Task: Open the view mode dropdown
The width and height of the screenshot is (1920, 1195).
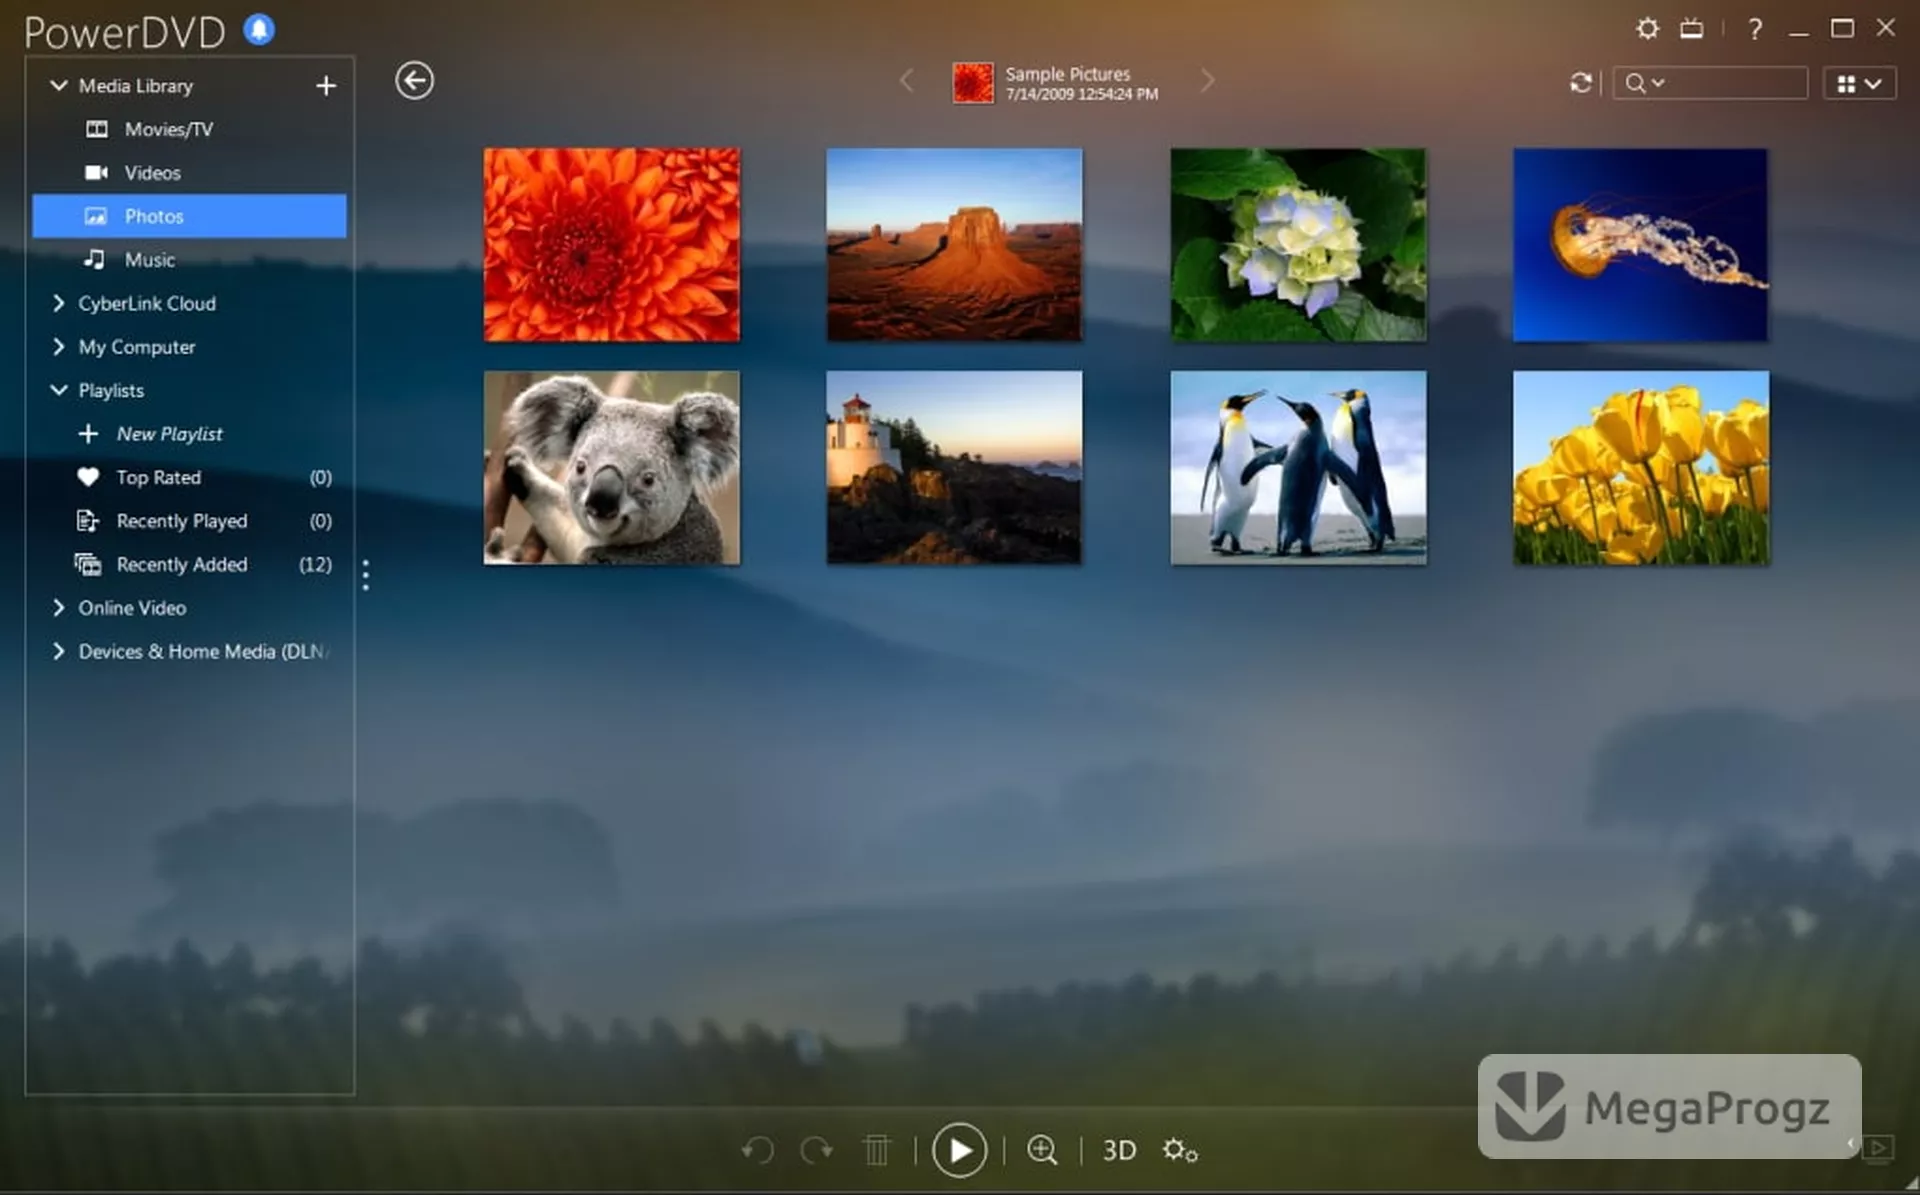Action: [1859, 84]
